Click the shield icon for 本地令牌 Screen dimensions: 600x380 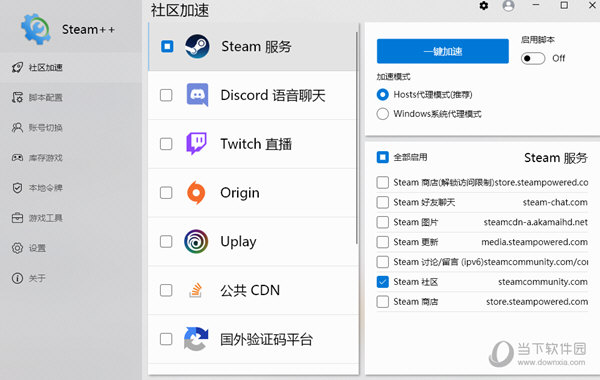tap(17, 188)
